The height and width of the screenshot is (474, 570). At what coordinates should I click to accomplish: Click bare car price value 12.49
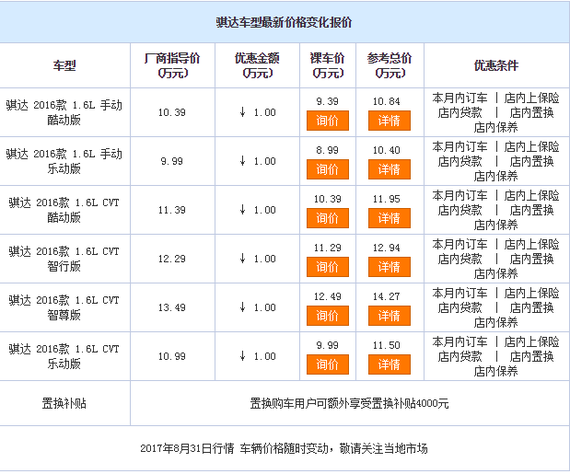pos(328,296)
